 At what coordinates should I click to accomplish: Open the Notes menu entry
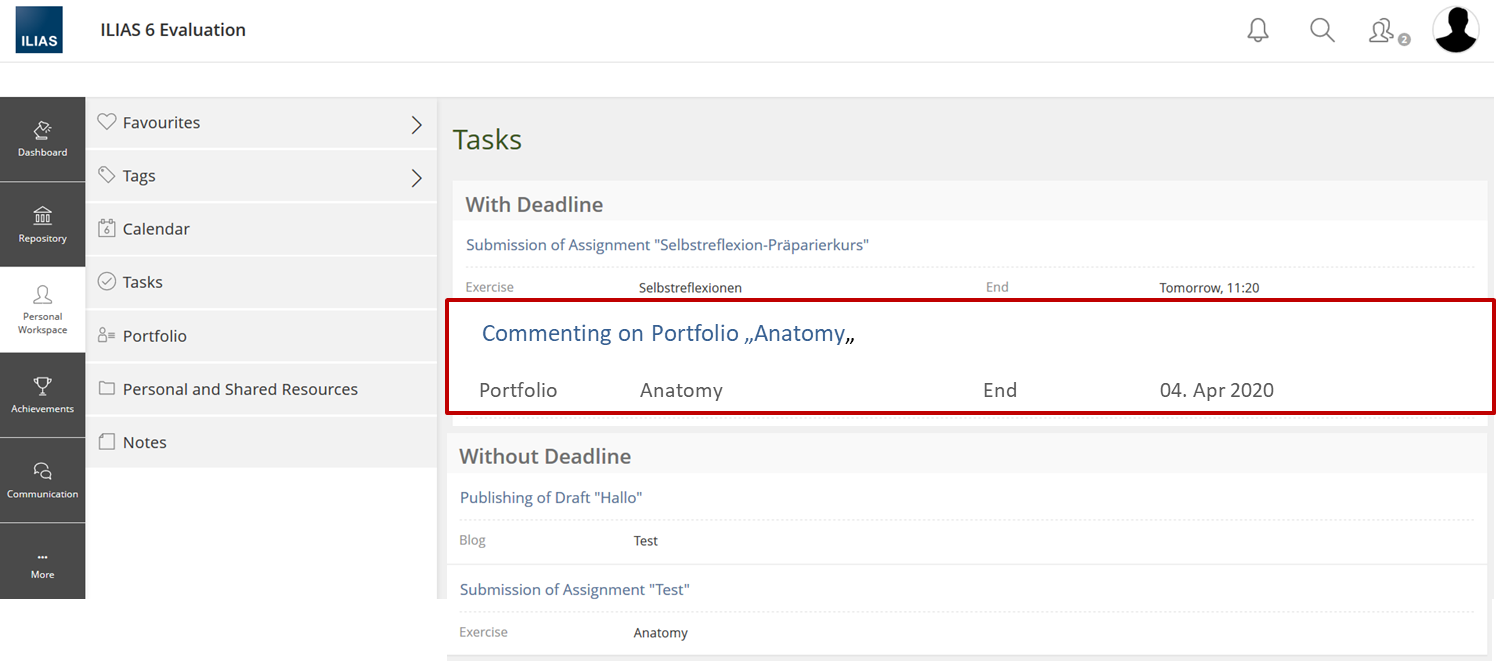coord(144,442)
